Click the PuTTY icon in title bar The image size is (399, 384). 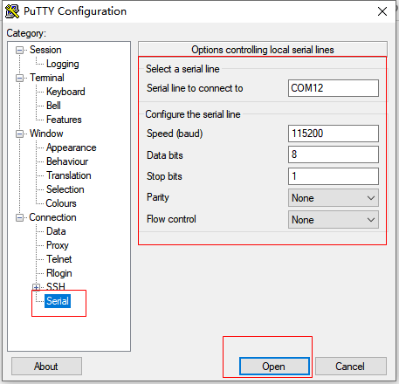click(x=12, y=11)
